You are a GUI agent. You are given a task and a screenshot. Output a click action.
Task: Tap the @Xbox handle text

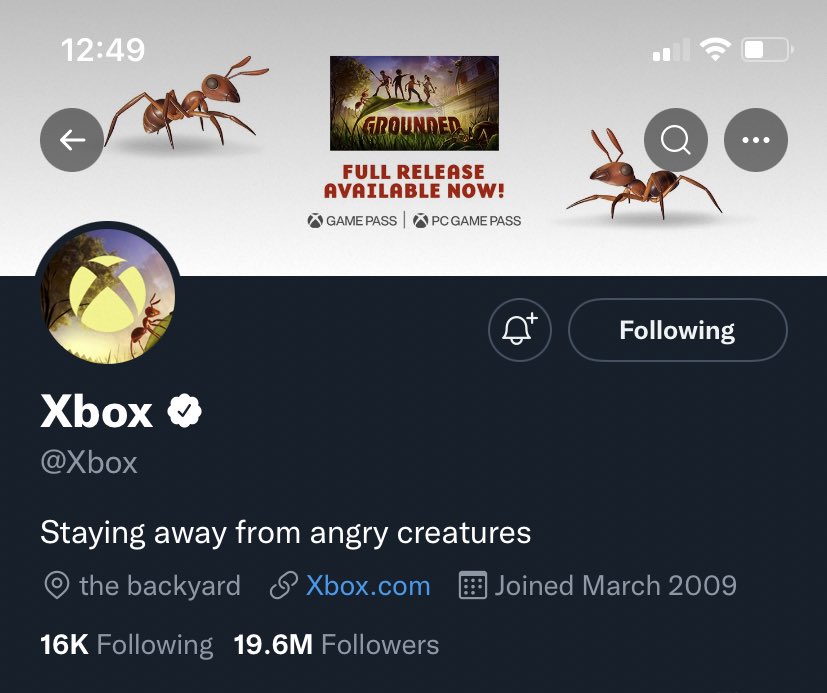[x=89, y=463]
